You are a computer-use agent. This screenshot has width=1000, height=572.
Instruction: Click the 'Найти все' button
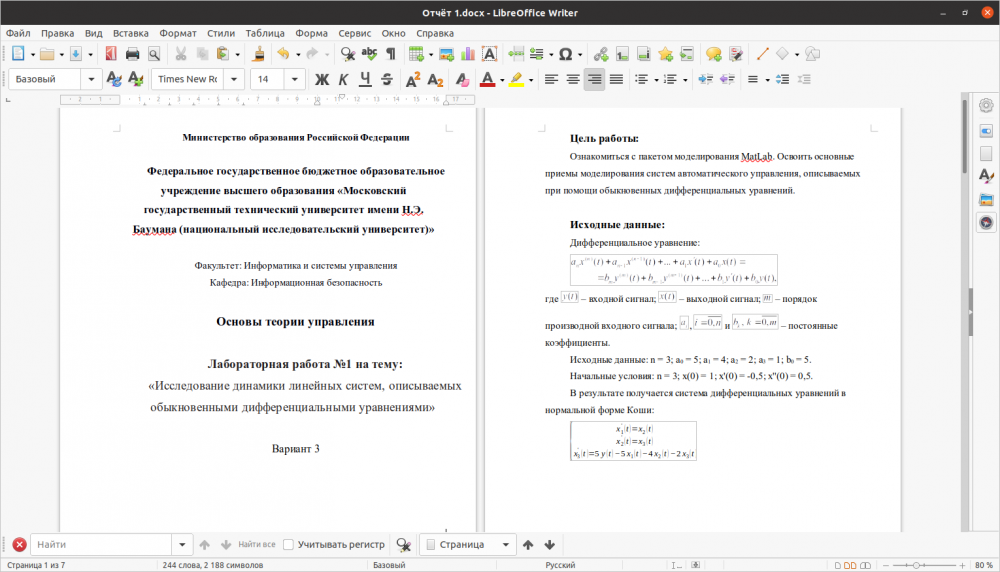(256, 545)
